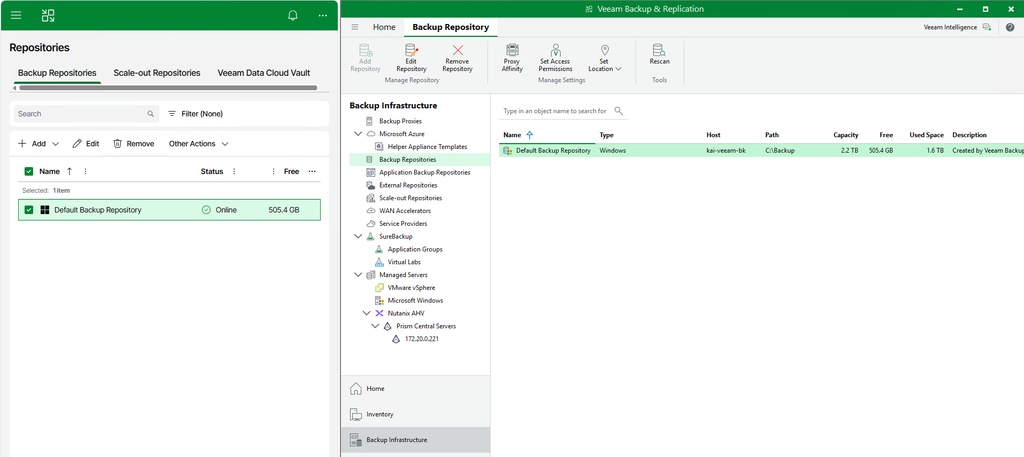Open Name column options menu
Screen dimensions: 1024x457
click(85, 172)
